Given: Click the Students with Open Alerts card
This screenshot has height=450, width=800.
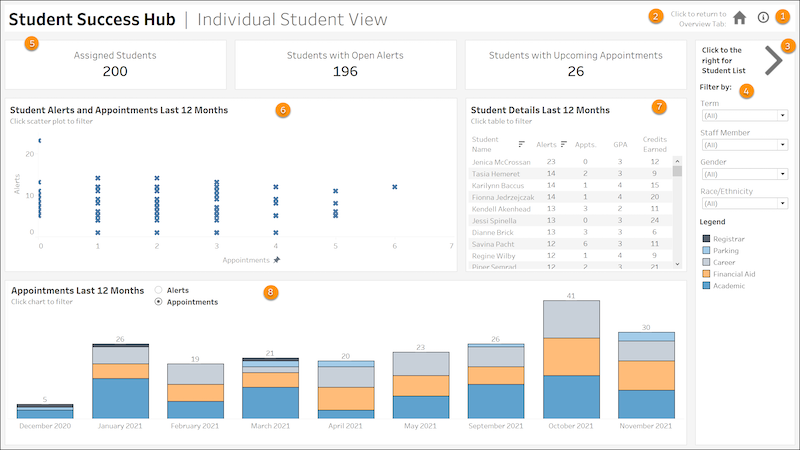Looking at the screenshot, I should [345, 63].
